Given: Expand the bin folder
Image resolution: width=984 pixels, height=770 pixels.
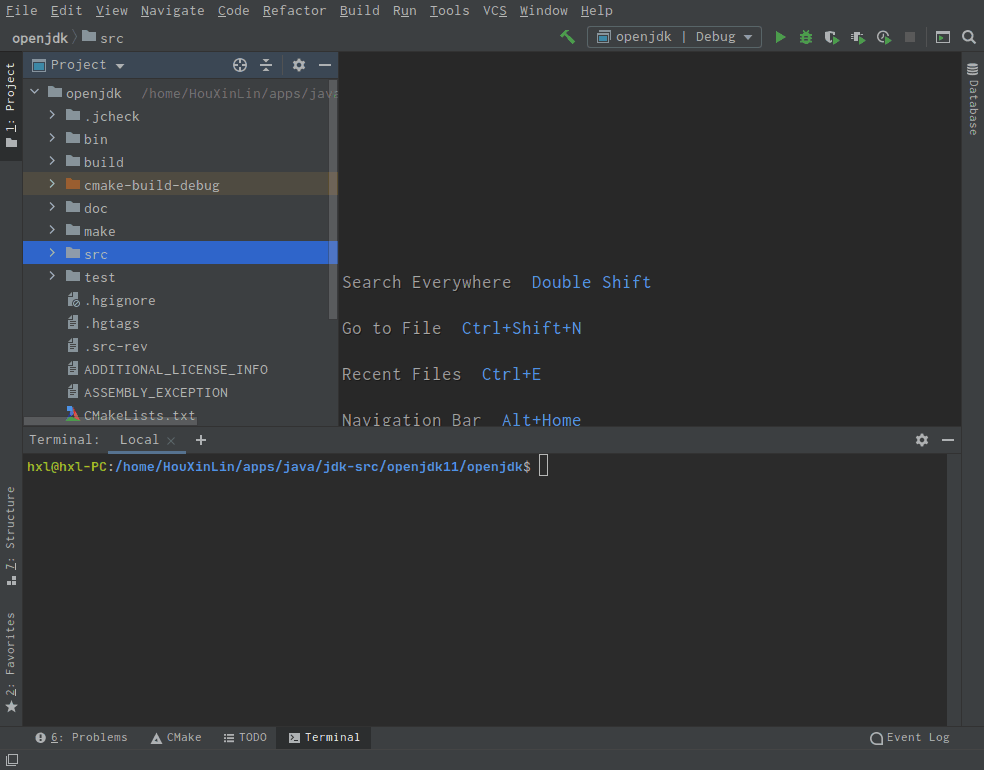Looking at the screenshot, I should [52, 139].
